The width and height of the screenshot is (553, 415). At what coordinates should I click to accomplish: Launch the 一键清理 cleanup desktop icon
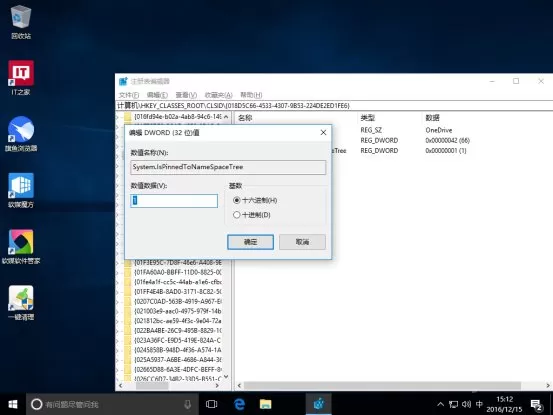[21, 303]
